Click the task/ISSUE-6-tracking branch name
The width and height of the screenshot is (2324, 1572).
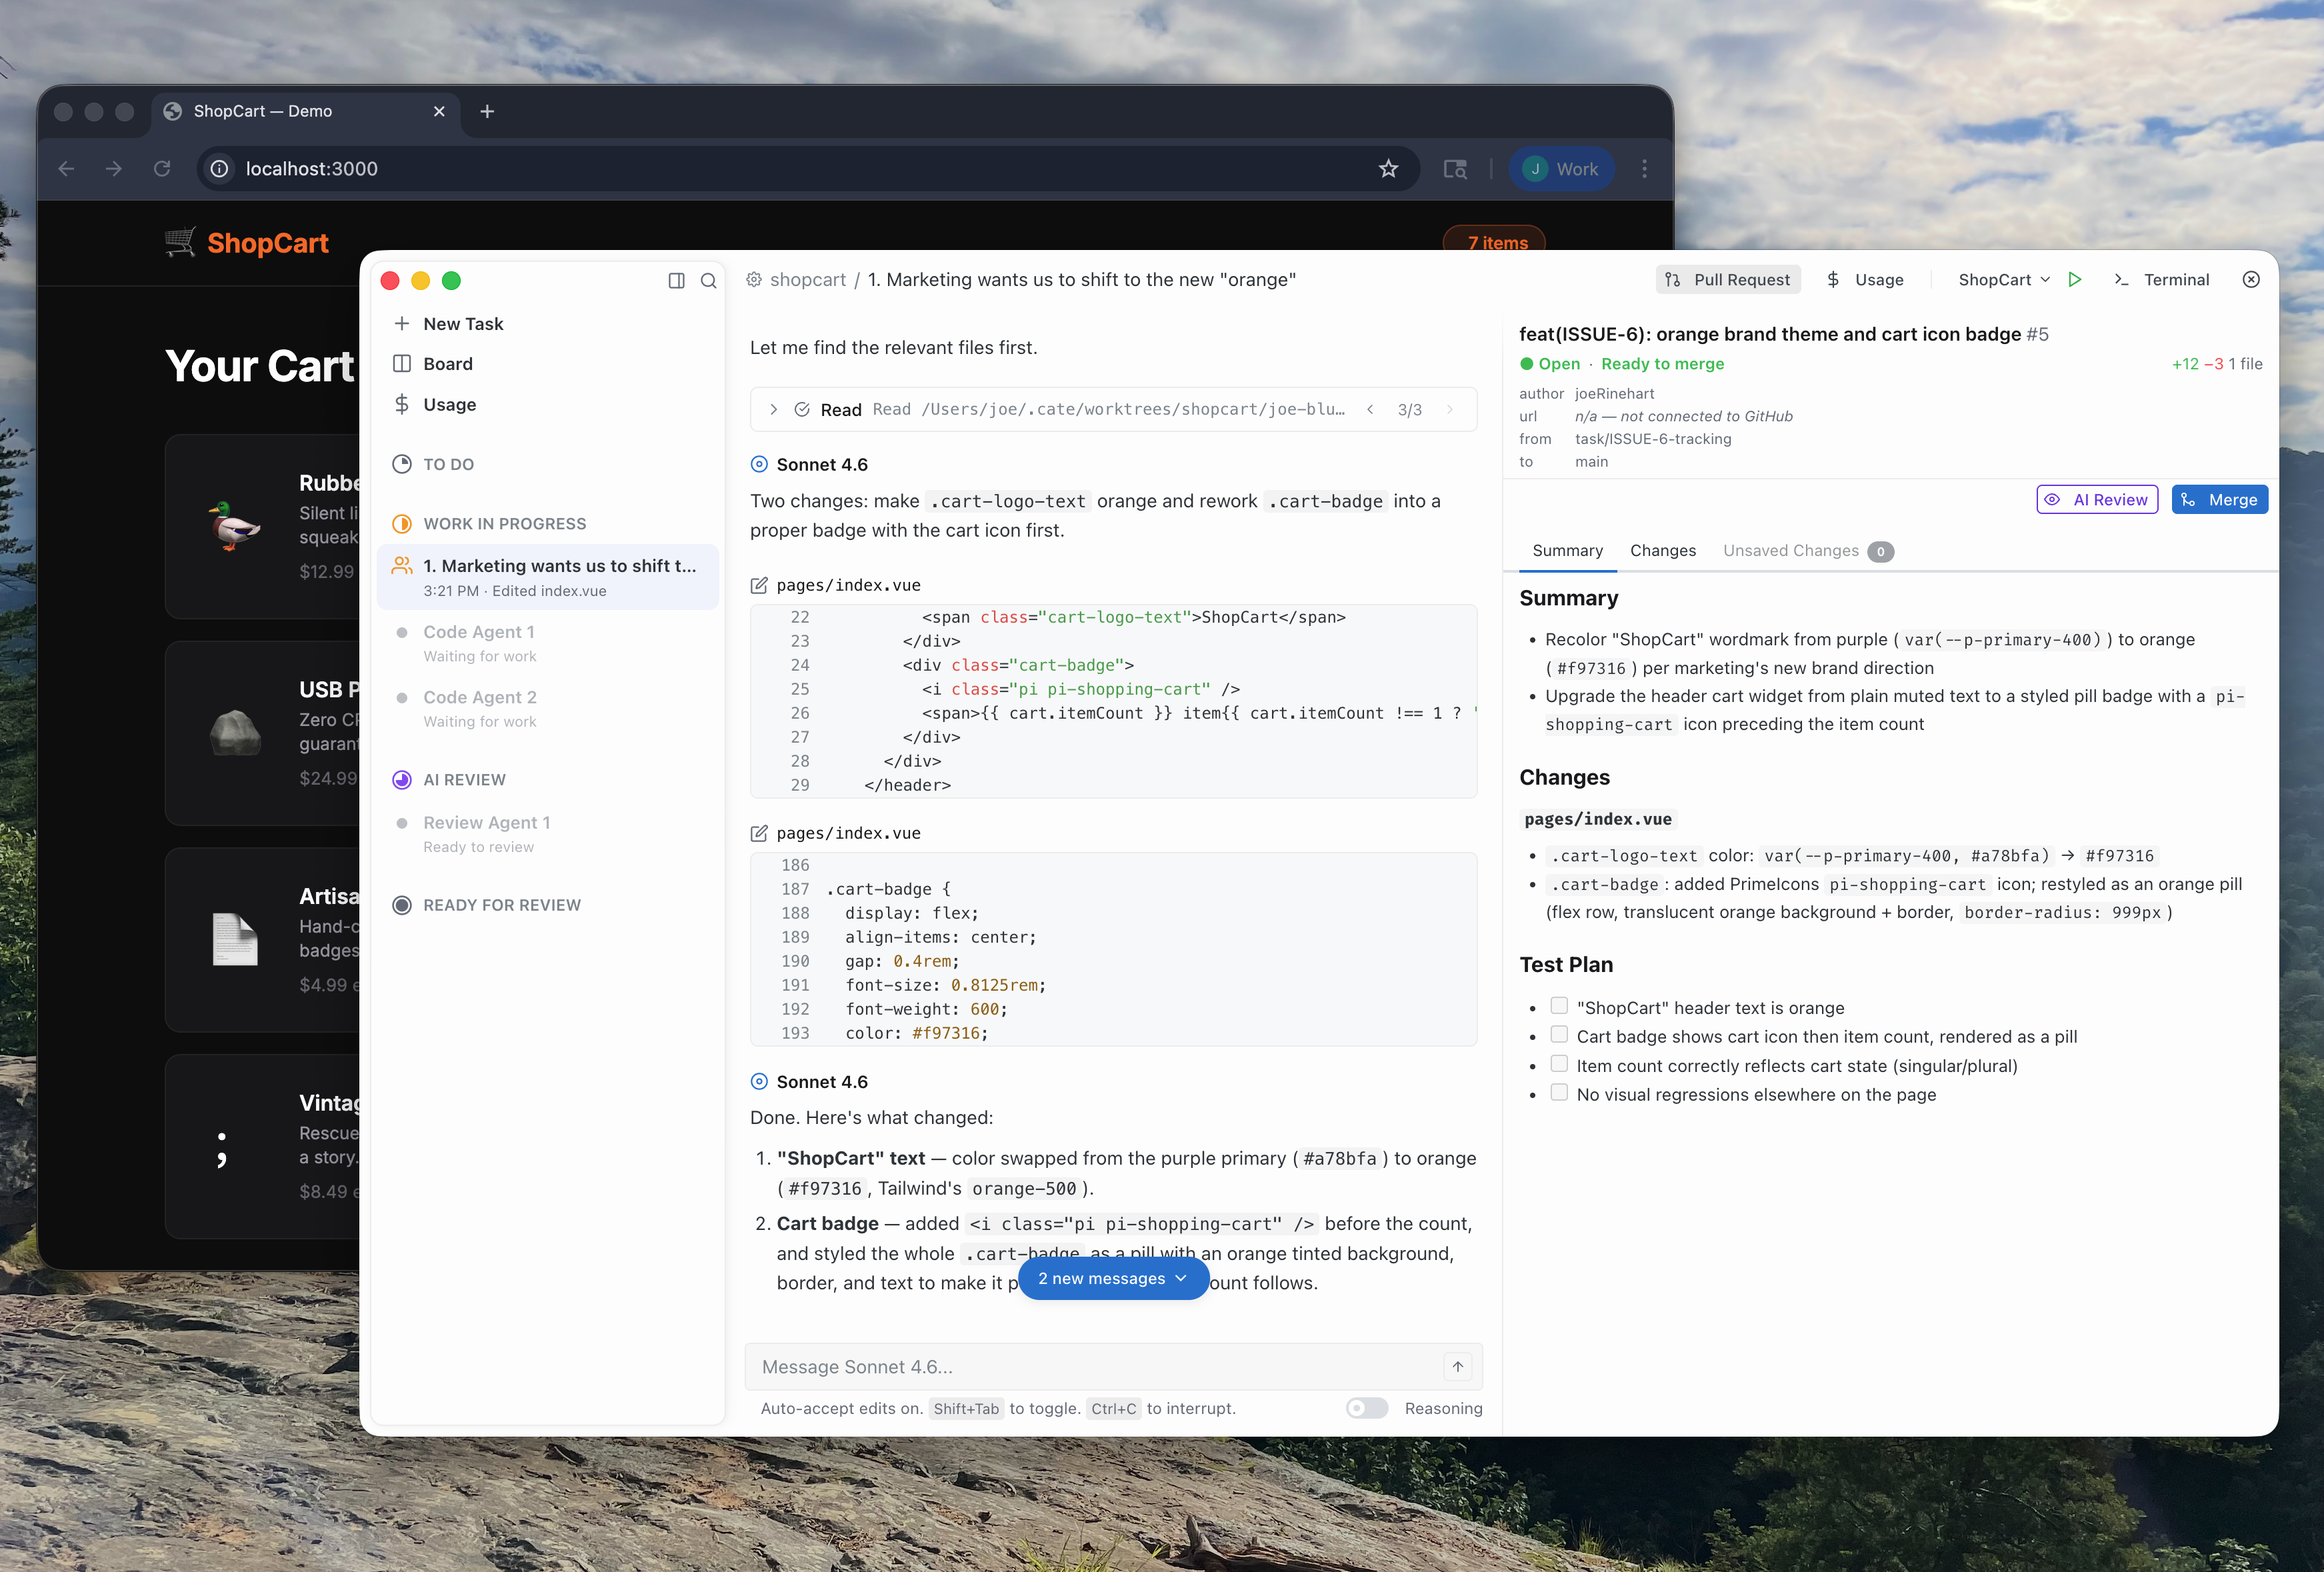1653,439
